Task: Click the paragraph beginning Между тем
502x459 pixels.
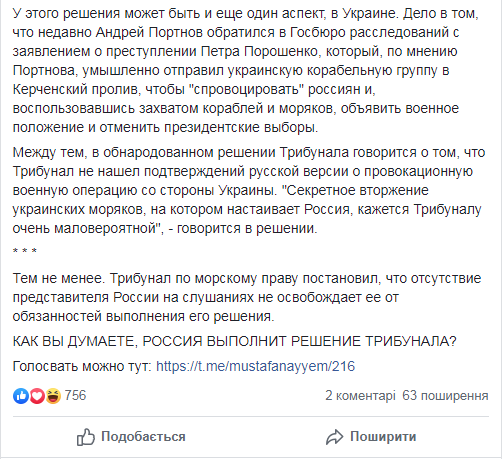Action: (249, 190)
